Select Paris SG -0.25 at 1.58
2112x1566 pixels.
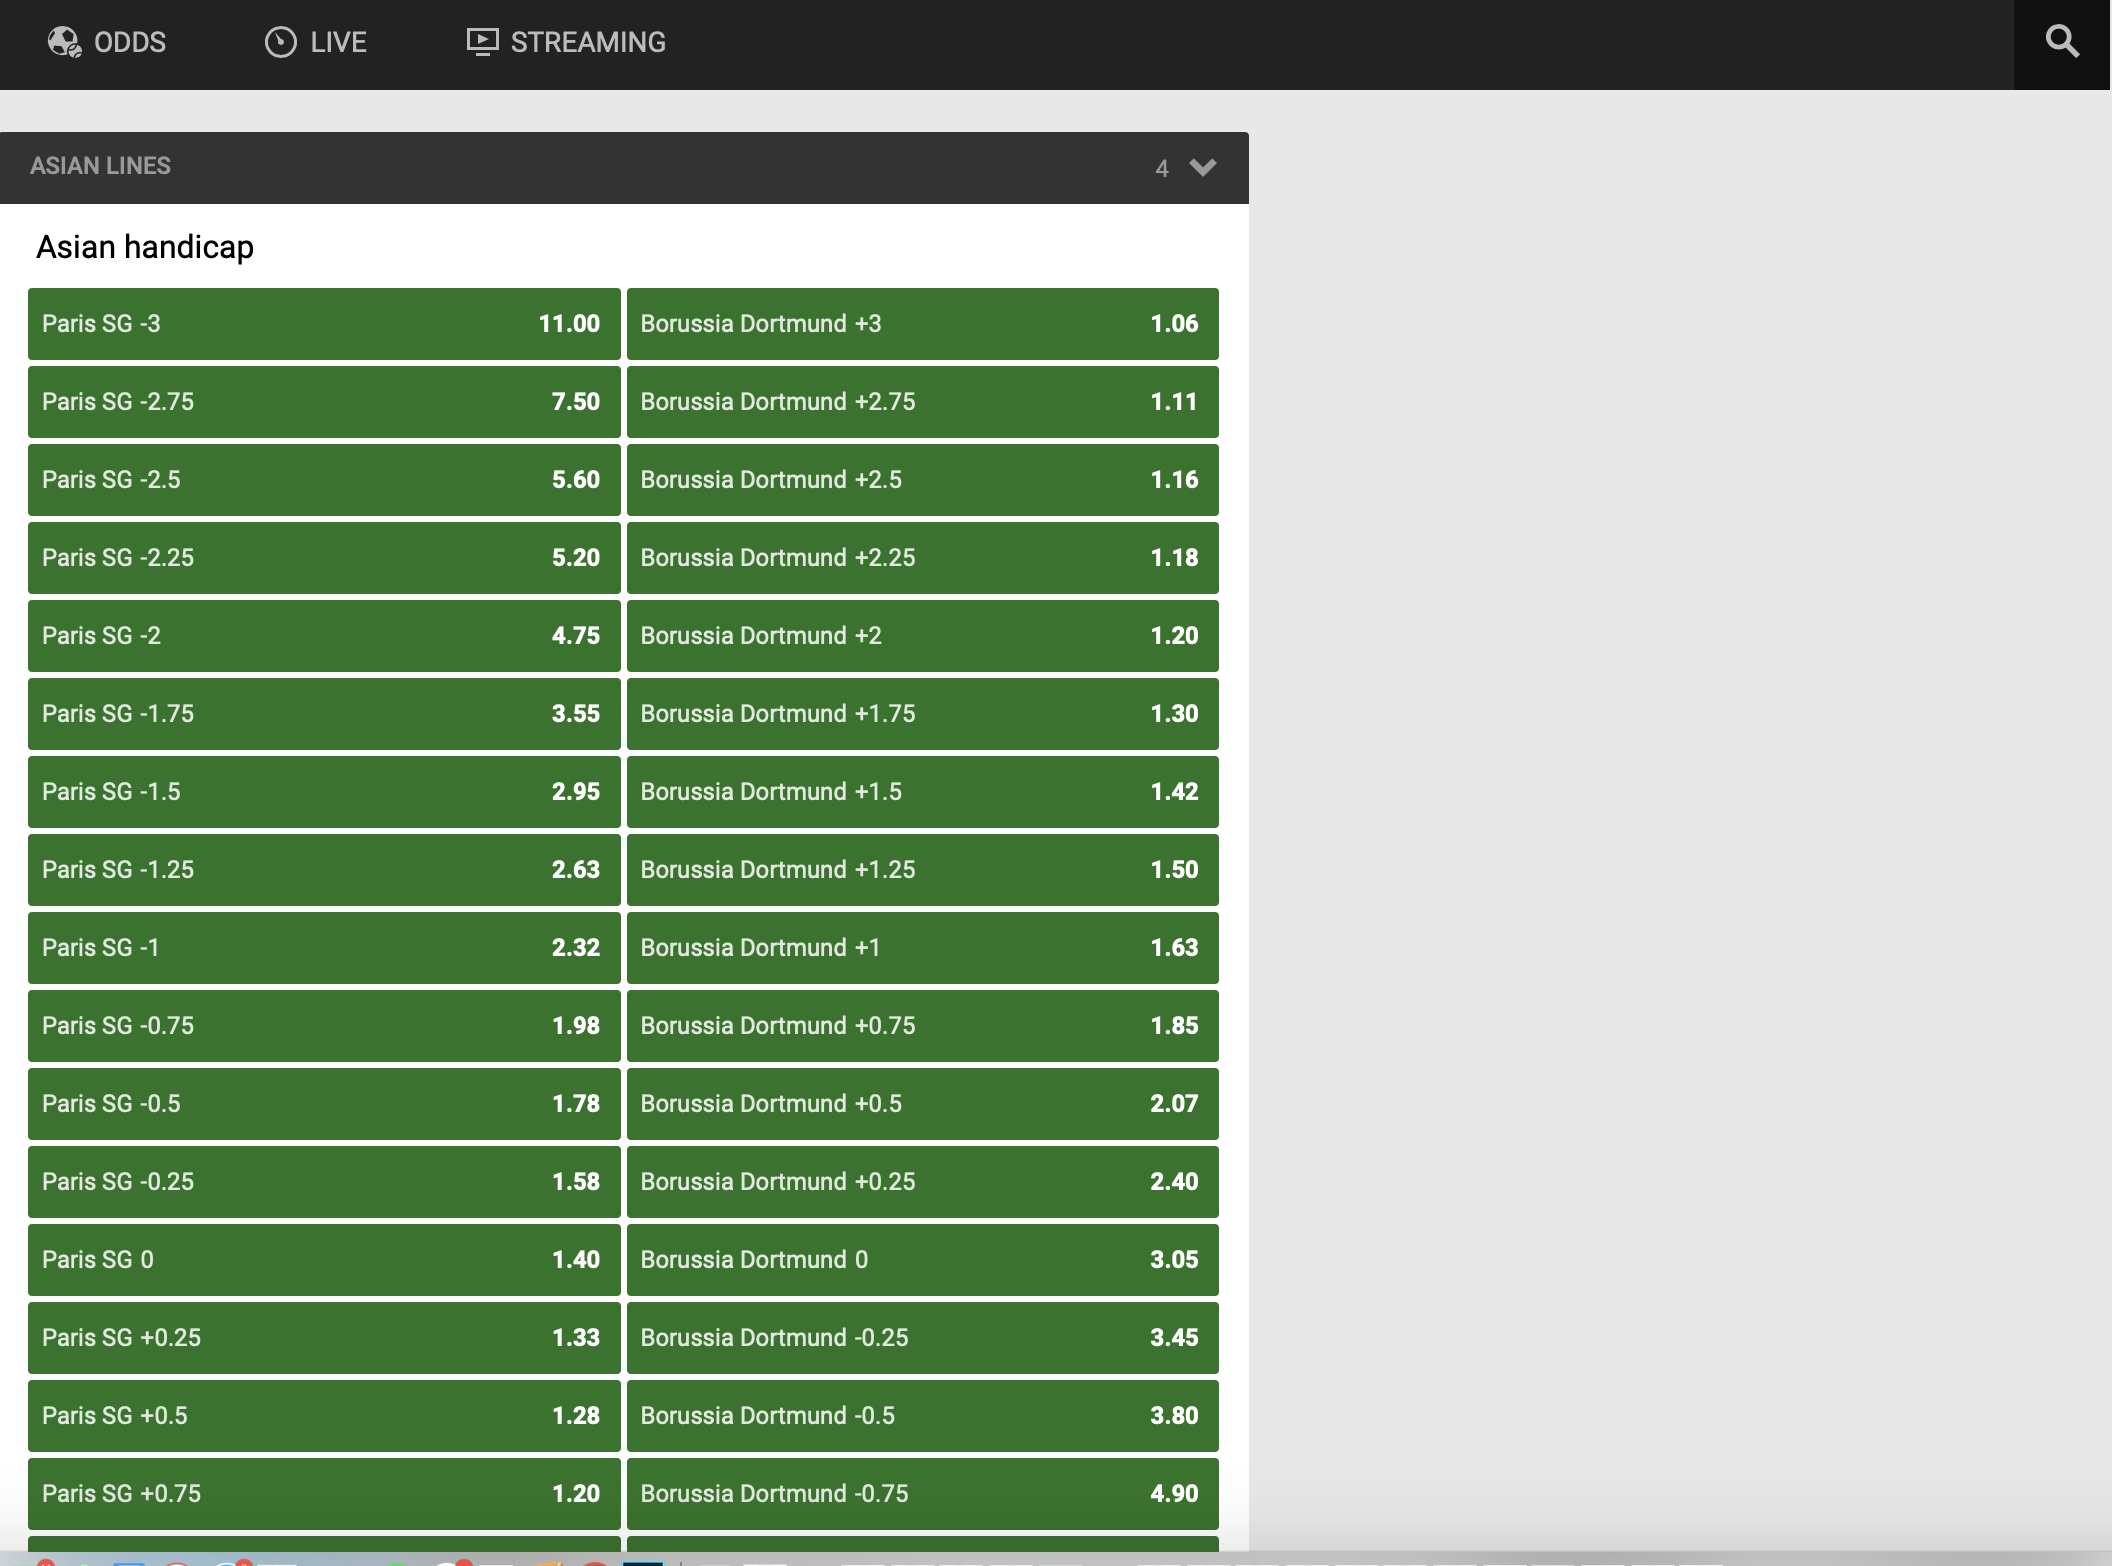click(x=322, y=1181)
